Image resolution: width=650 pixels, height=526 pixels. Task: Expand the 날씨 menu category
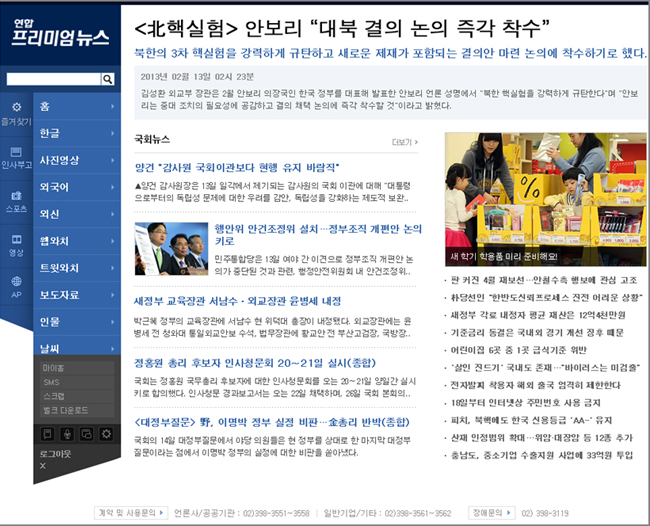pyautogui.click(x=75, y=348)
